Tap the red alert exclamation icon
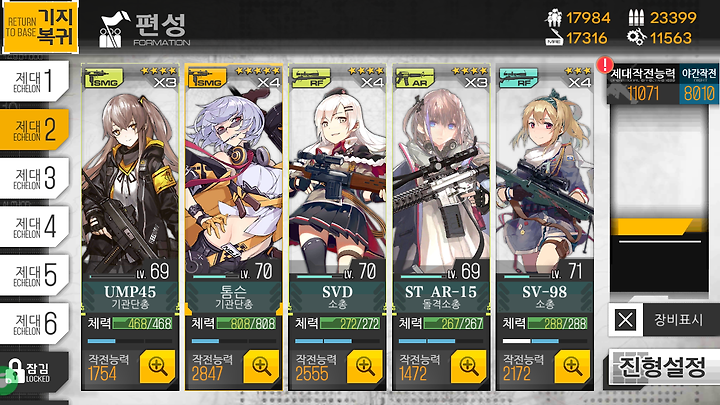The width and height of the screenshot is (720, 405). [x=605, y=64]
